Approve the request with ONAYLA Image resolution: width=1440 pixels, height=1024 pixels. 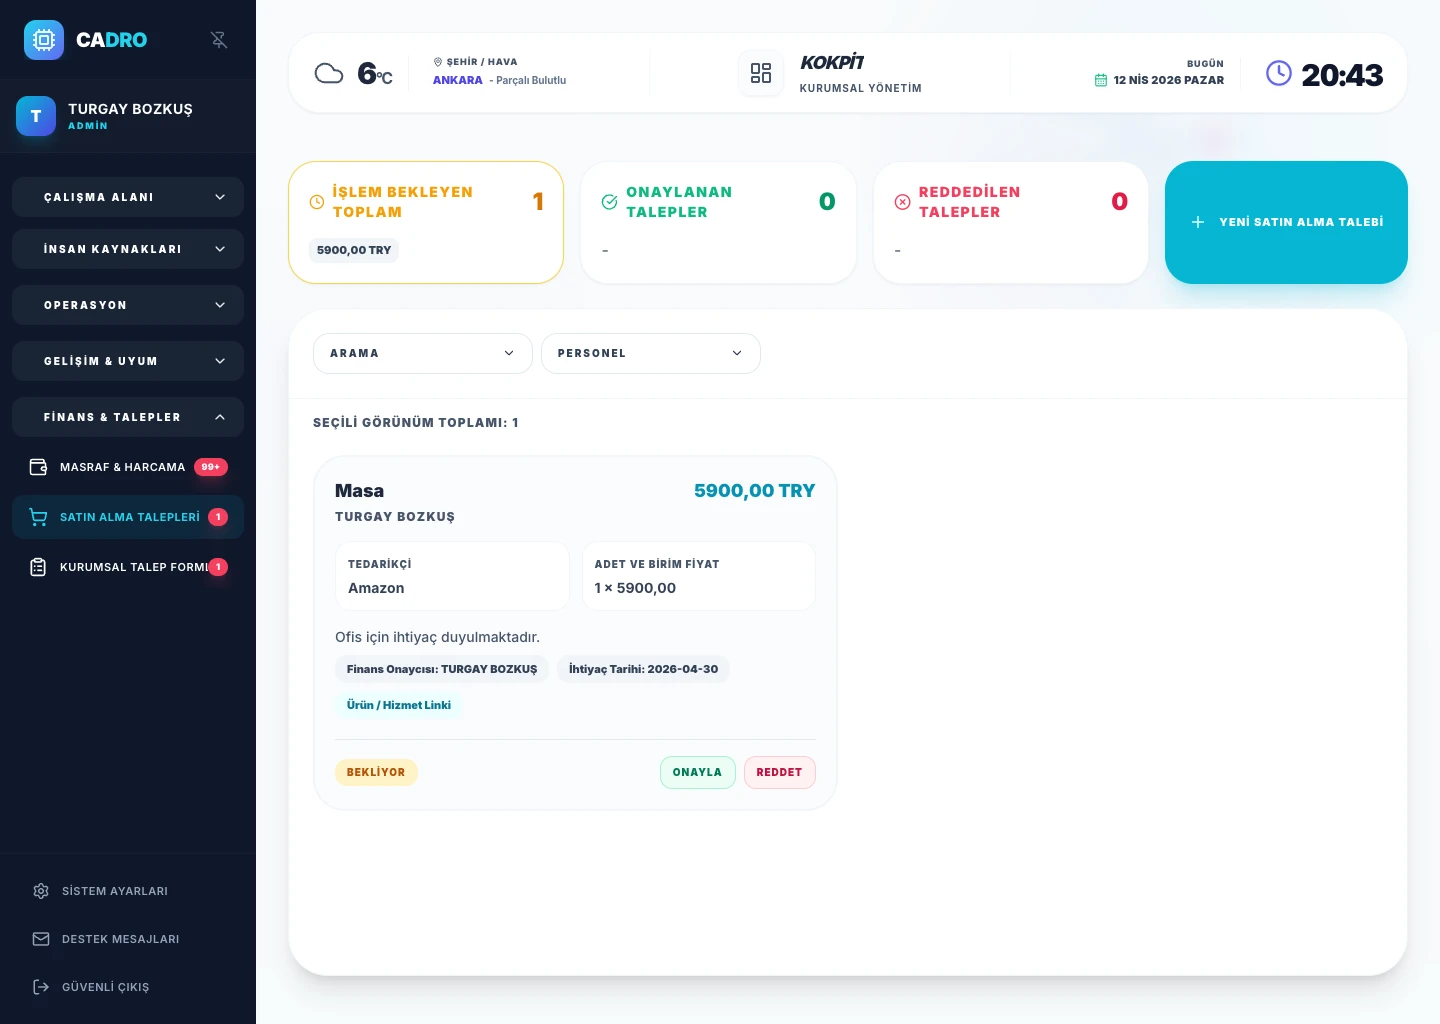tap(697, 772)
